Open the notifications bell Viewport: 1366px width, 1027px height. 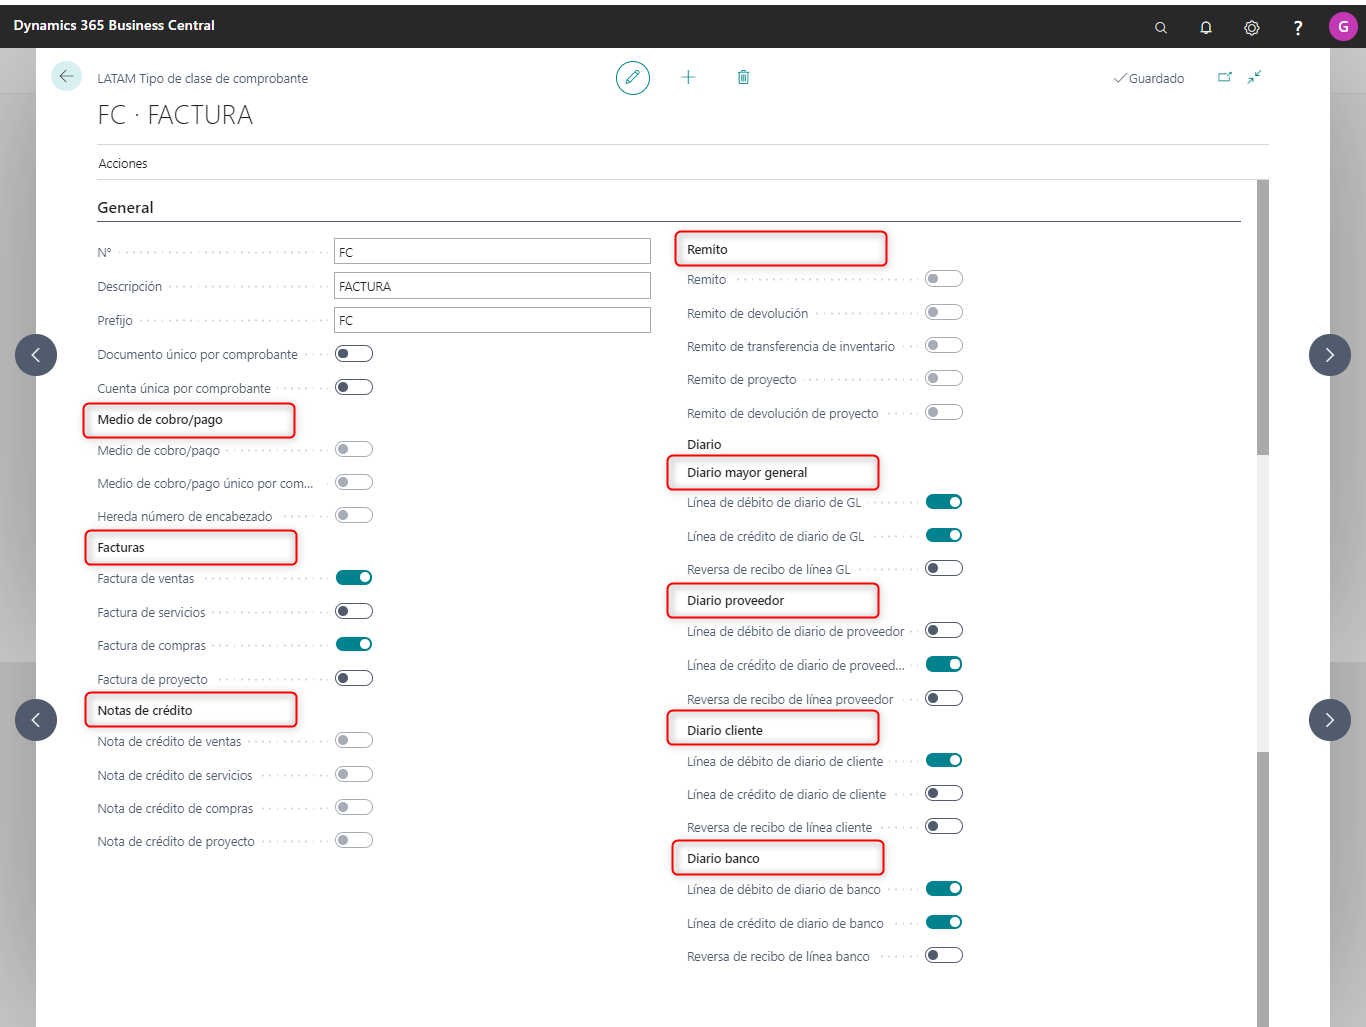[1206, 27]
